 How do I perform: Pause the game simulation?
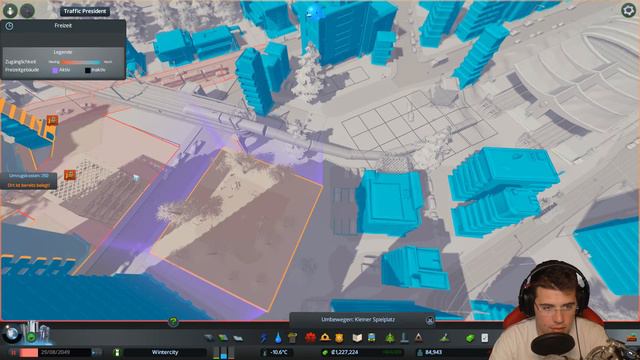click(13, 352)
